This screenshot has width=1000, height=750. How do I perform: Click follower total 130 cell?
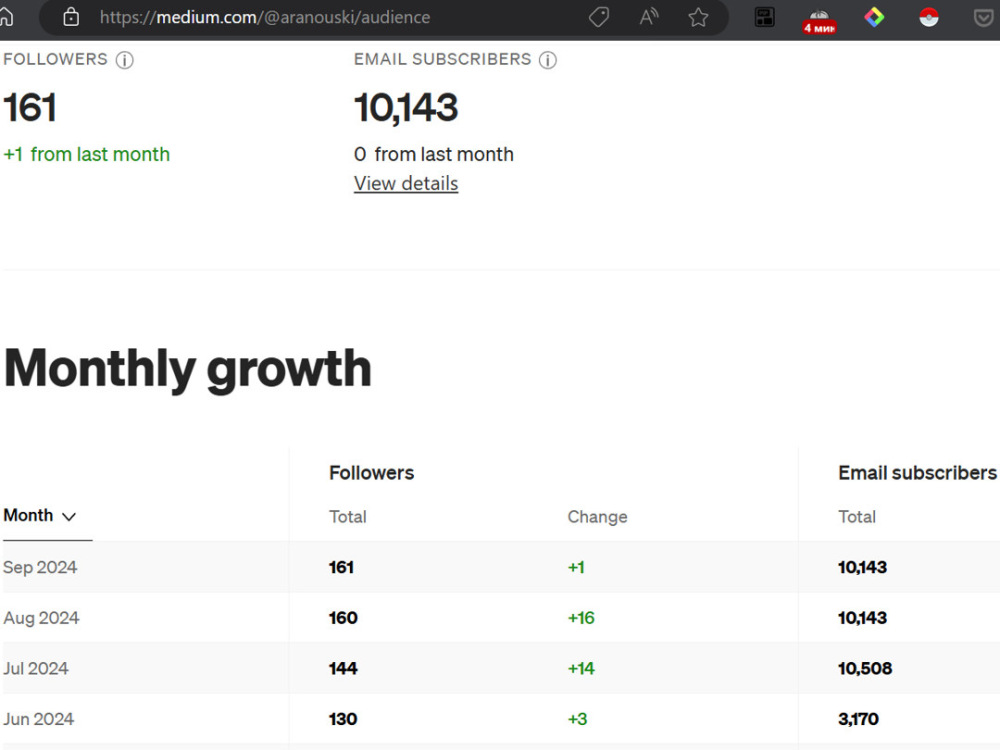tap(343, 719)
